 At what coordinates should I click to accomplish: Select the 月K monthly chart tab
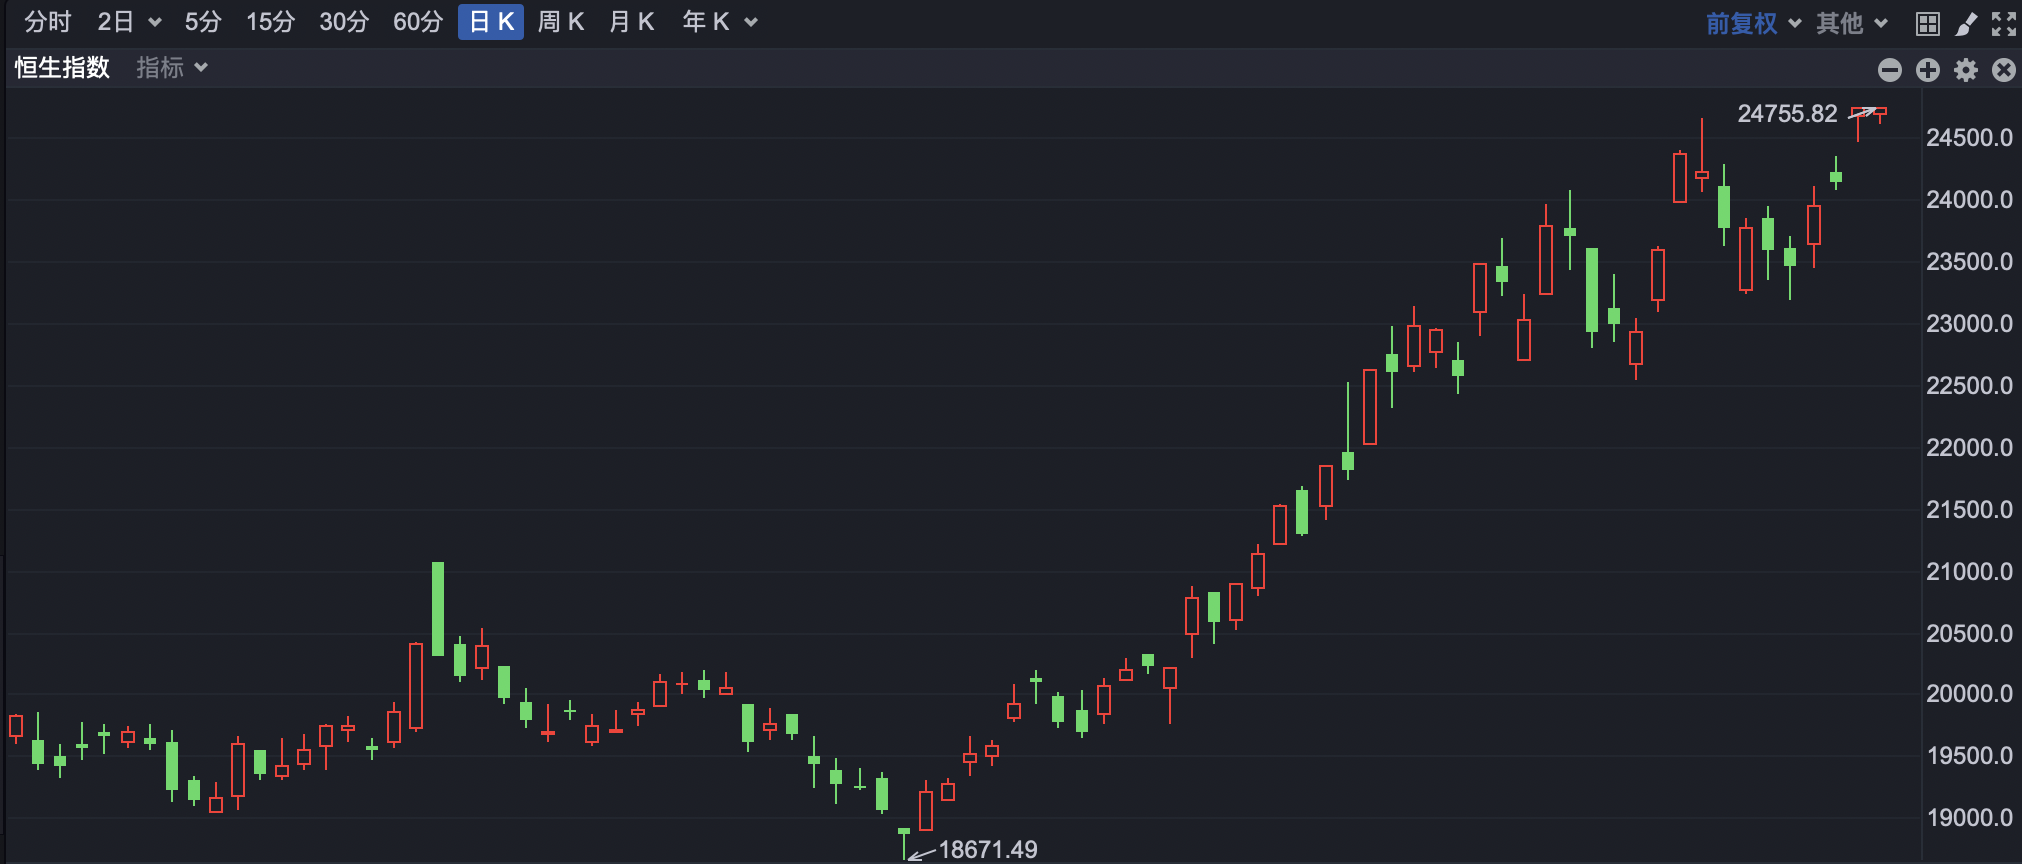(632, 22)
